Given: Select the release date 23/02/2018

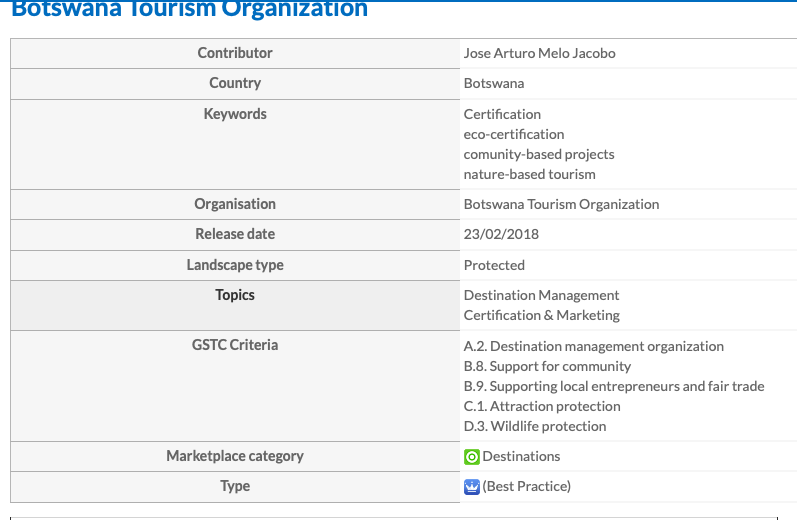Looking at the screenshot, I should pyautogui.click(x=501, y=234).
